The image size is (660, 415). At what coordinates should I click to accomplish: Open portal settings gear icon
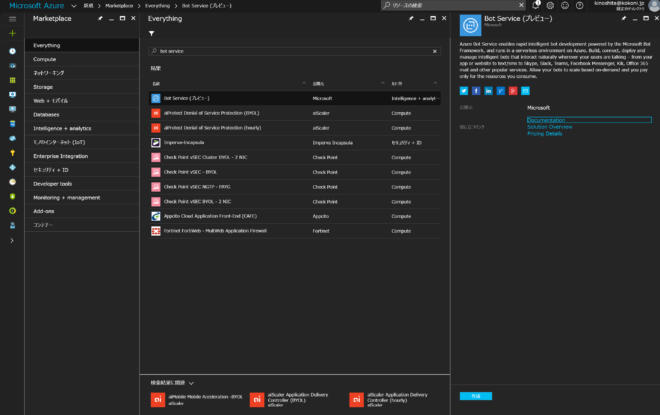pyautogui.click(x=550, y=5)
